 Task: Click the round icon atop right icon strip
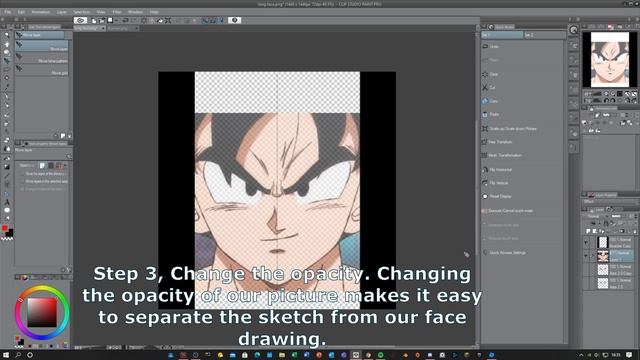pos(573,30)
